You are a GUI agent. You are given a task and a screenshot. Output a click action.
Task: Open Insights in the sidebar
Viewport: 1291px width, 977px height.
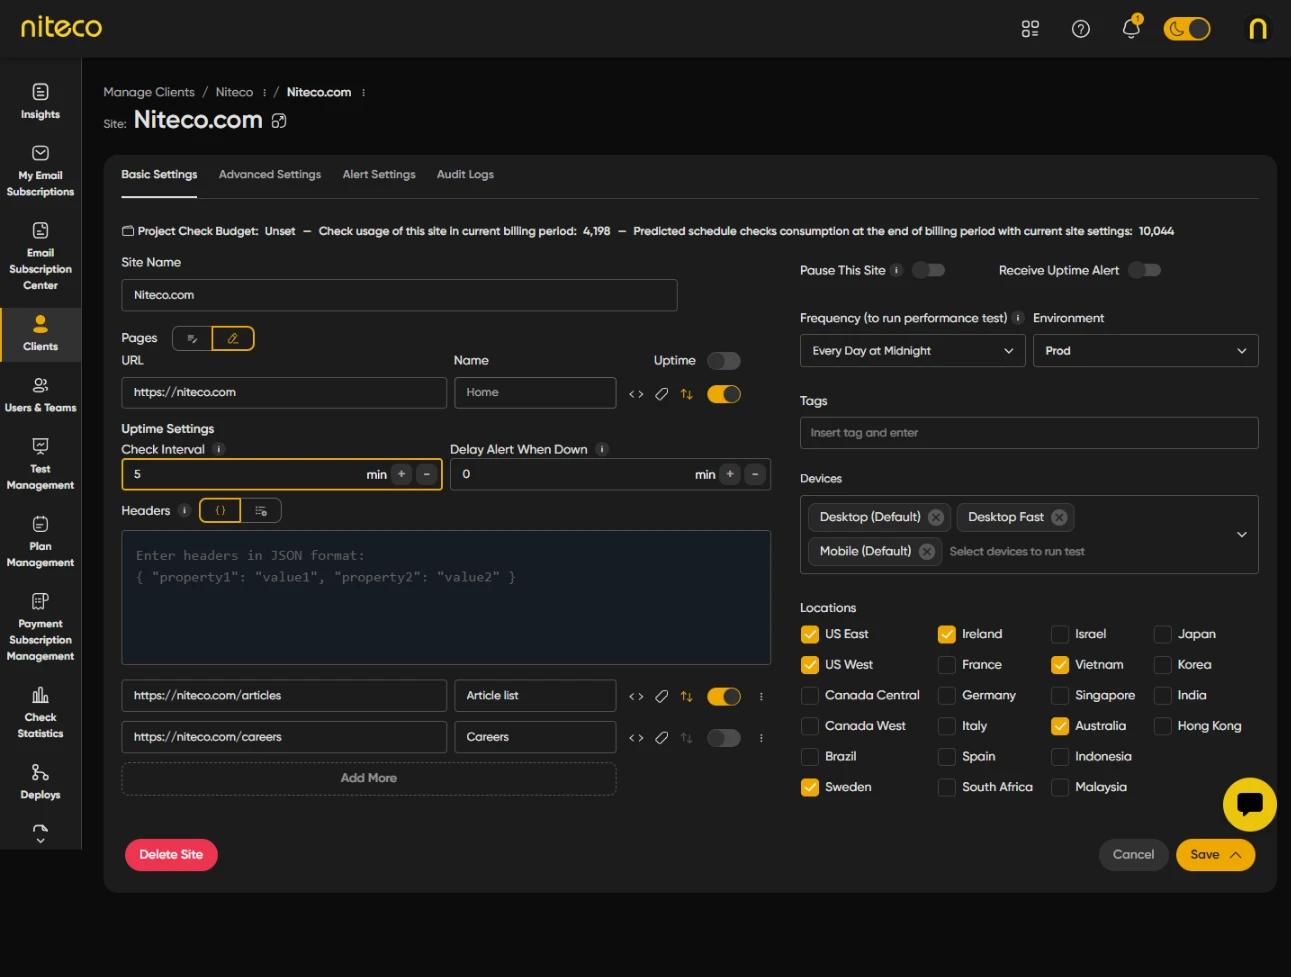[x=40, y=101]
